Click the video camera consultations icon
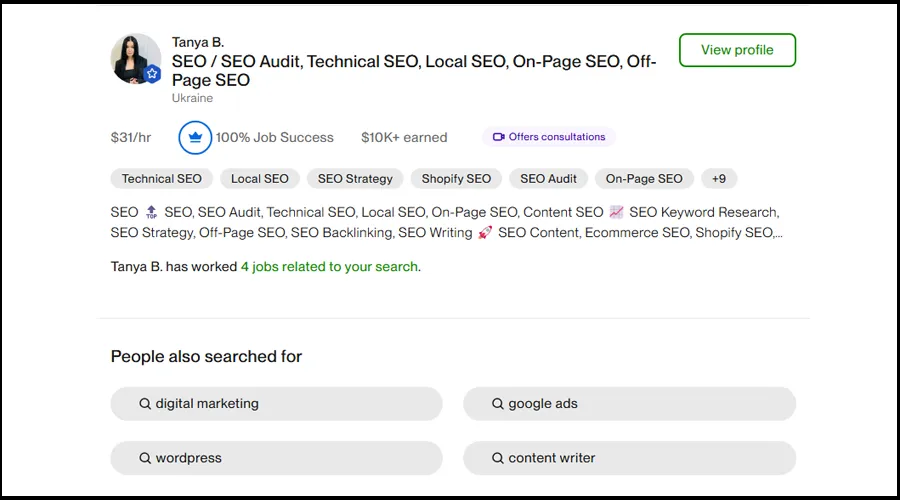The image size is (900, 500). [x=498, y=137]
